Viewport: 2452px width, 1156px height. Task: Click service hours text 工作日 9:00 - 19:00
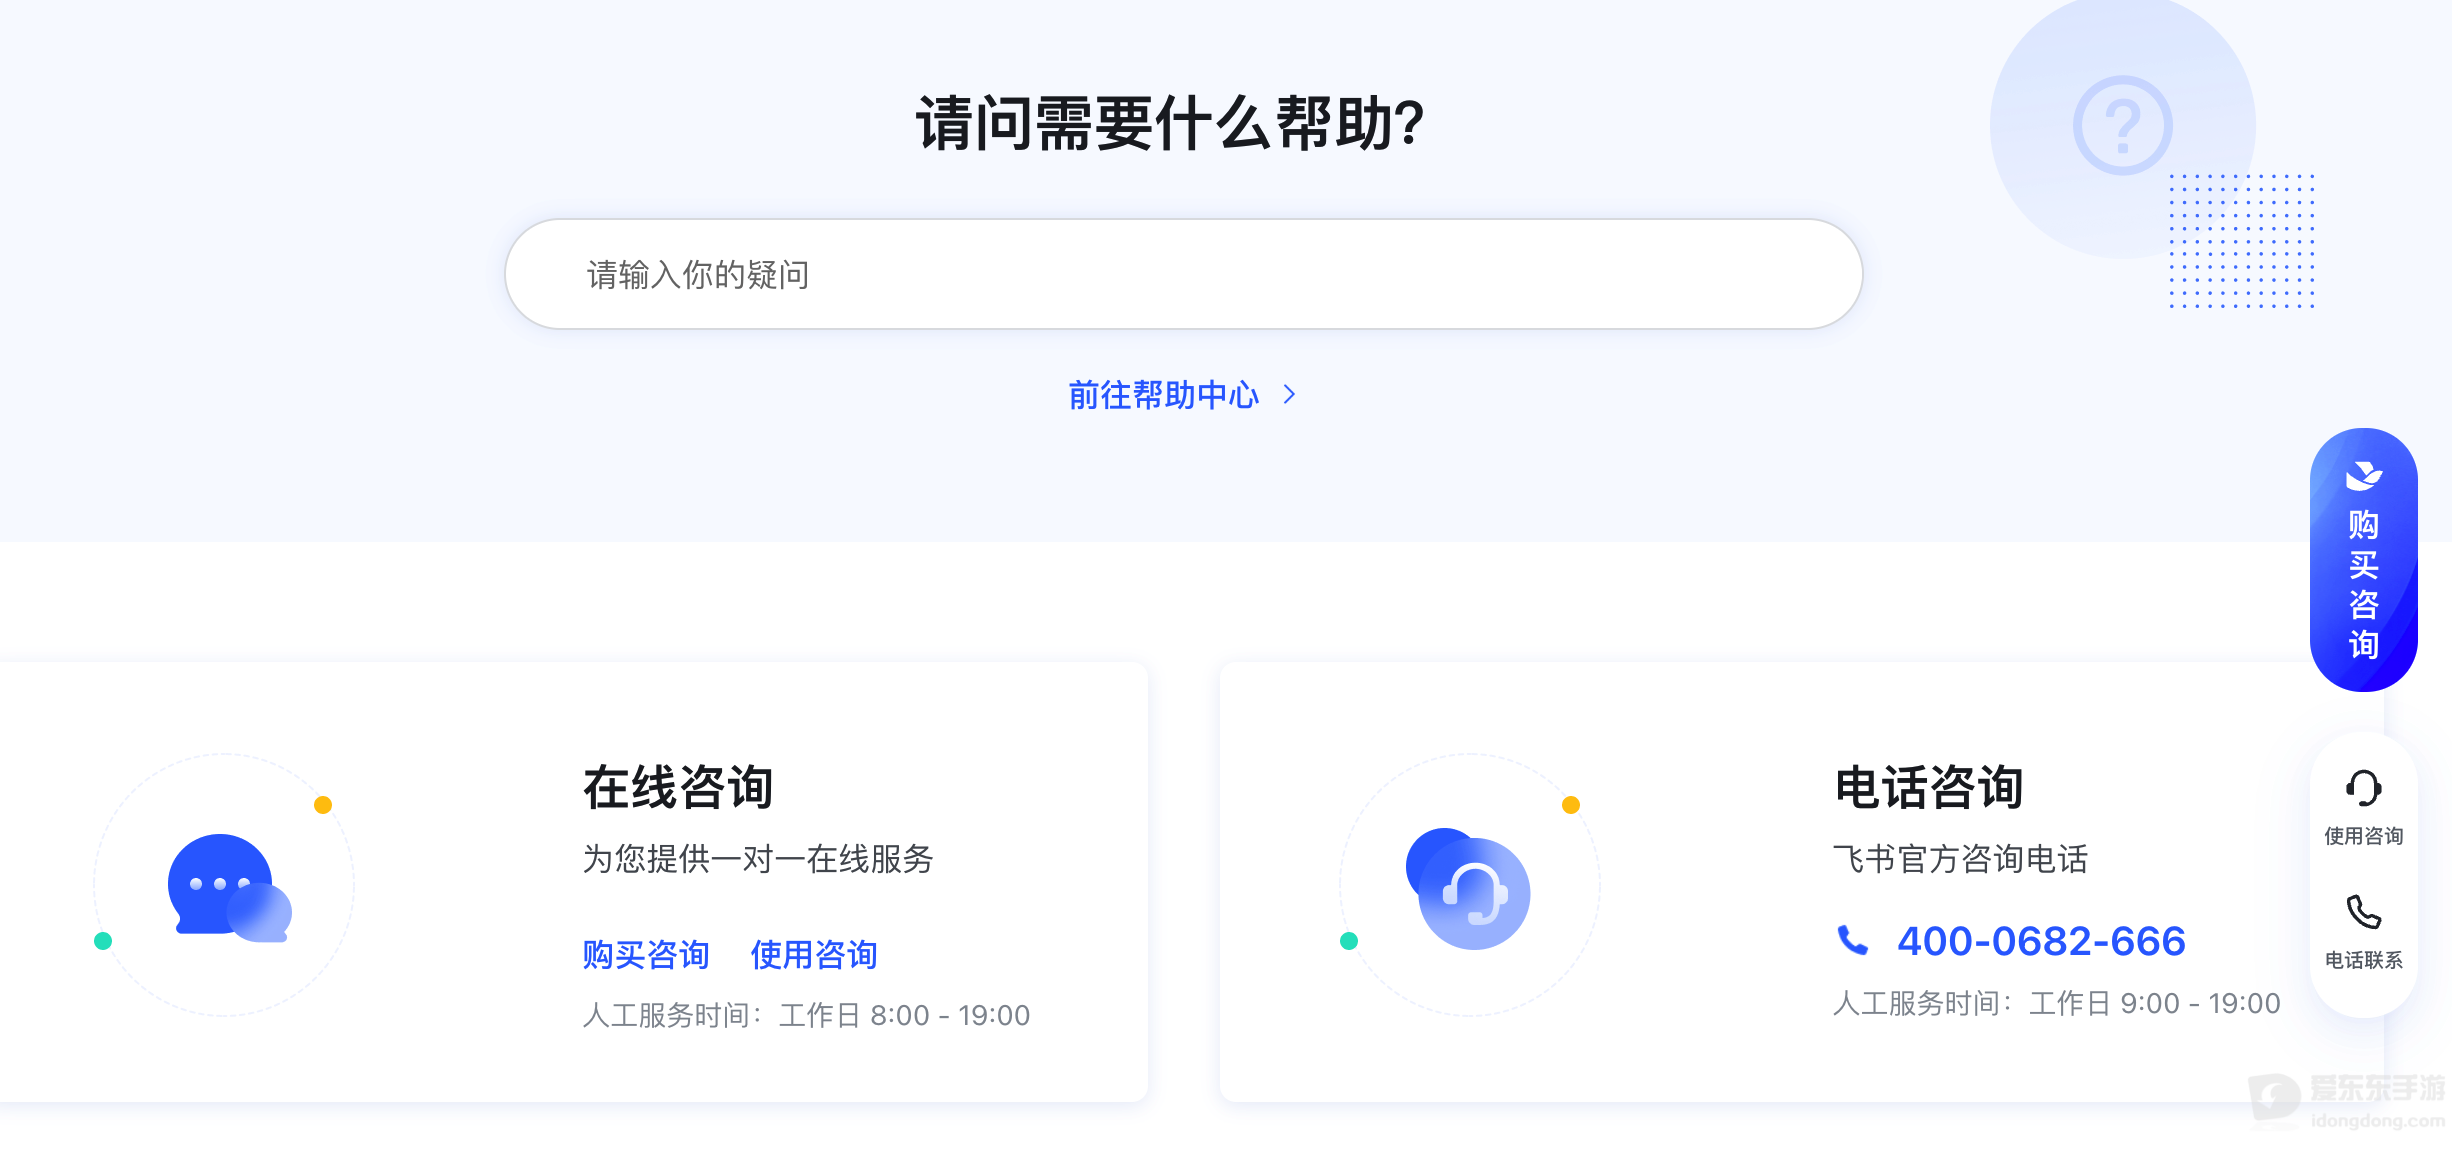click(2155, 1003)
